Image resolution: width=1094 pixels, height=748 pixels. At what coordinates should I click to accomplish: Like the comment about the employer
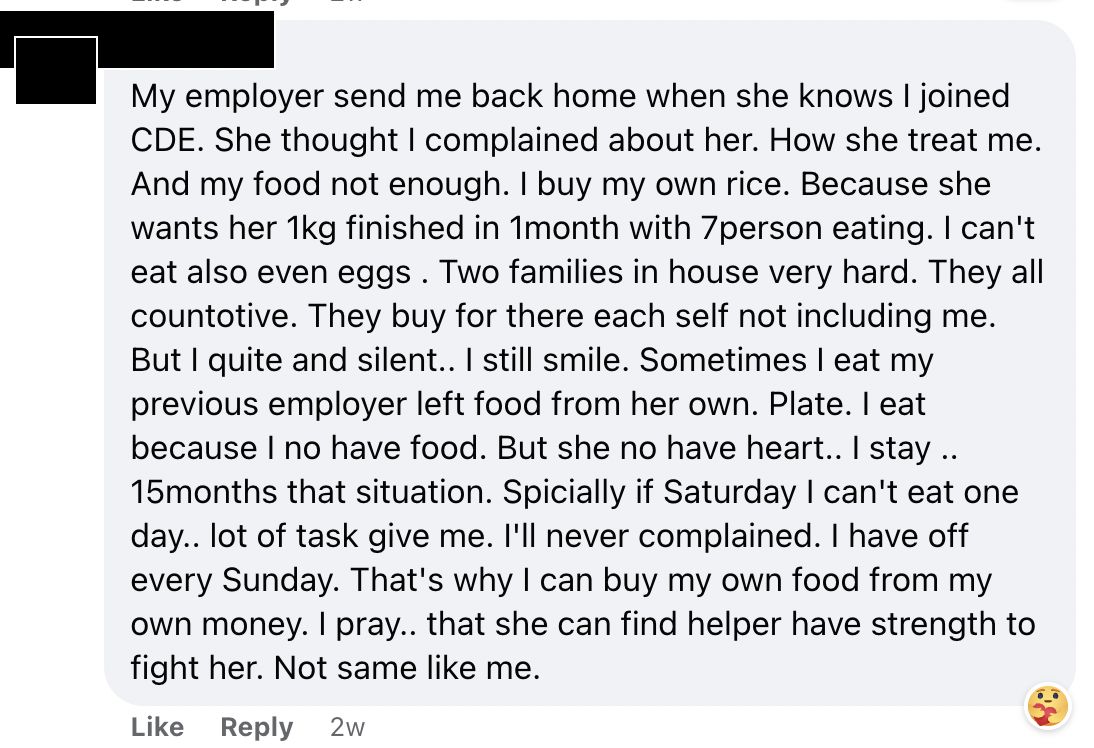point(157,727)
